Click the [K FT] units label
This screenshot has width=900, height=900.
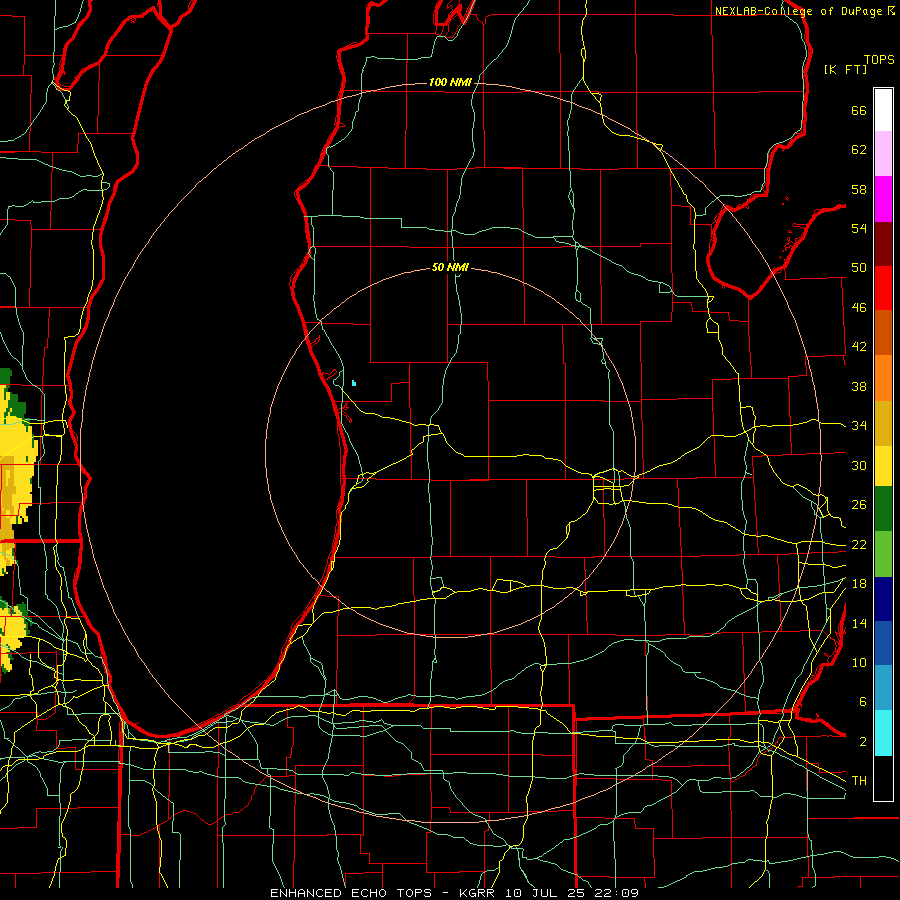point(845,69)
